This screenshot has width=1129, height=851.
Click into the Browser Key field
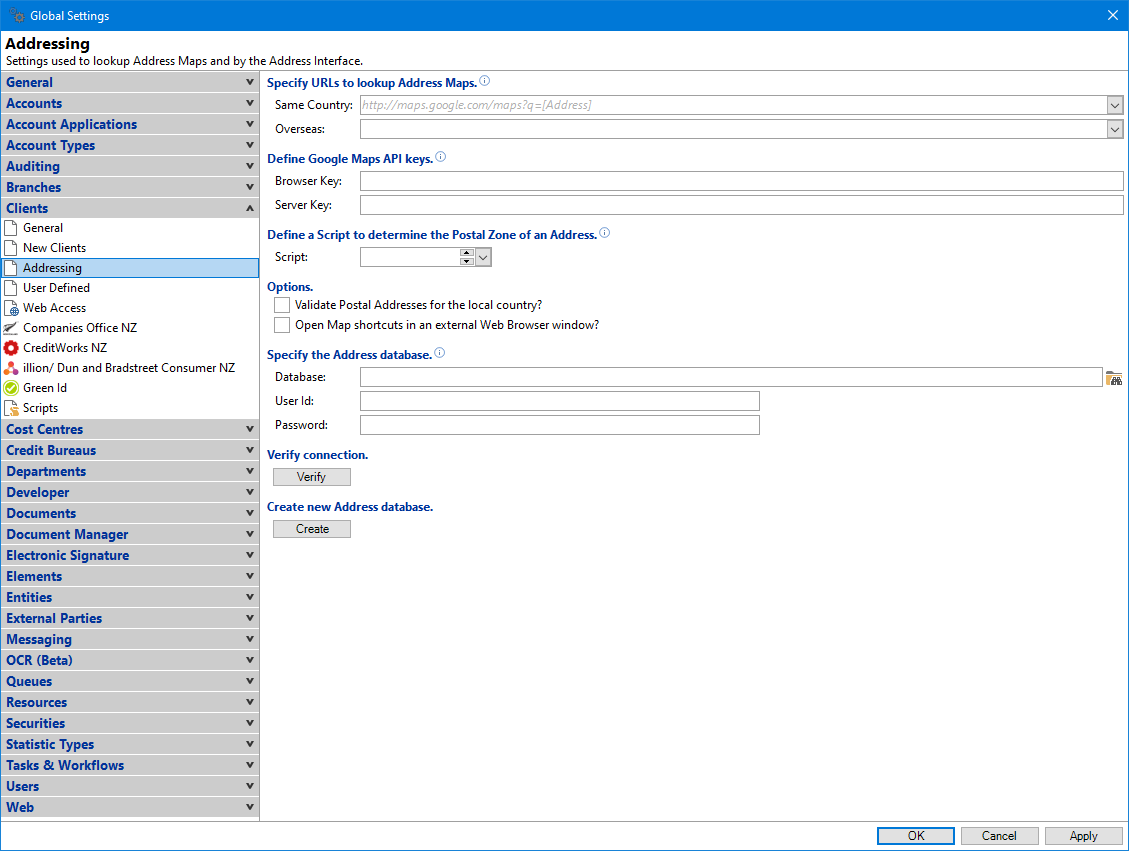tap(741, 181)
